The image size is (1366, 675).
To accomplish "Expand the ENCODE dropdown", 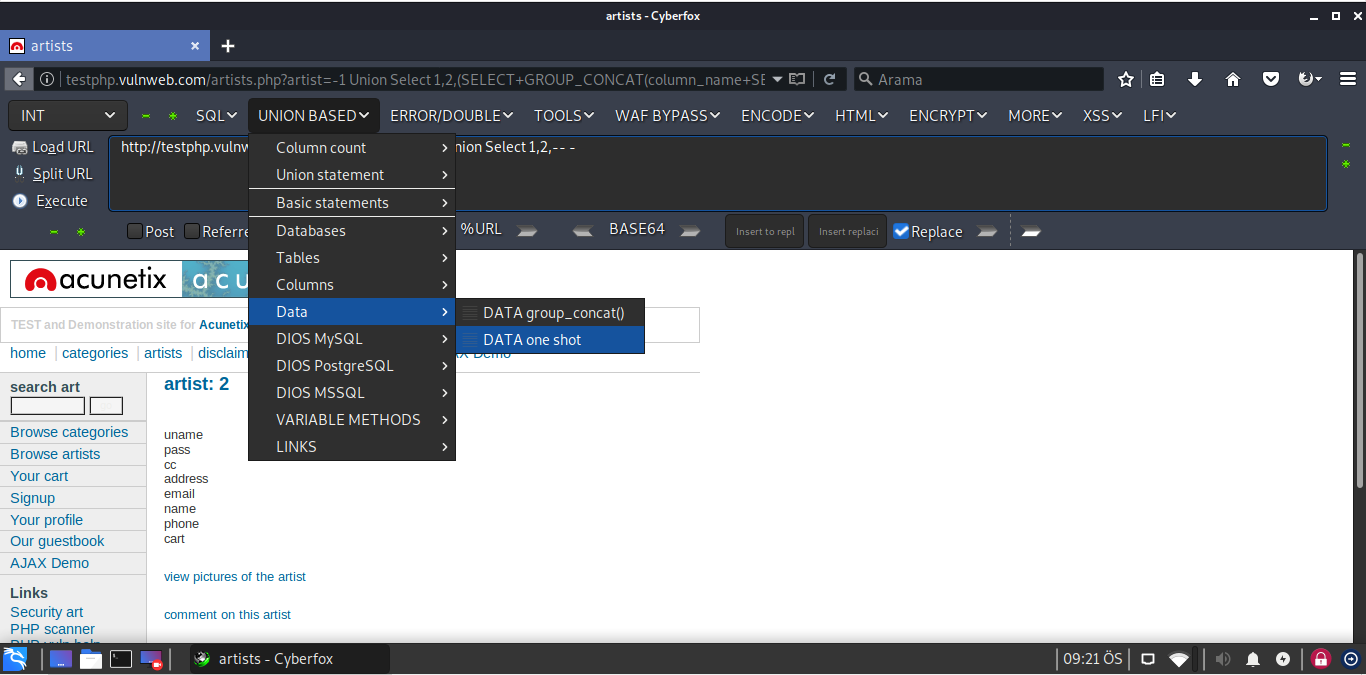I will (777, 116).
